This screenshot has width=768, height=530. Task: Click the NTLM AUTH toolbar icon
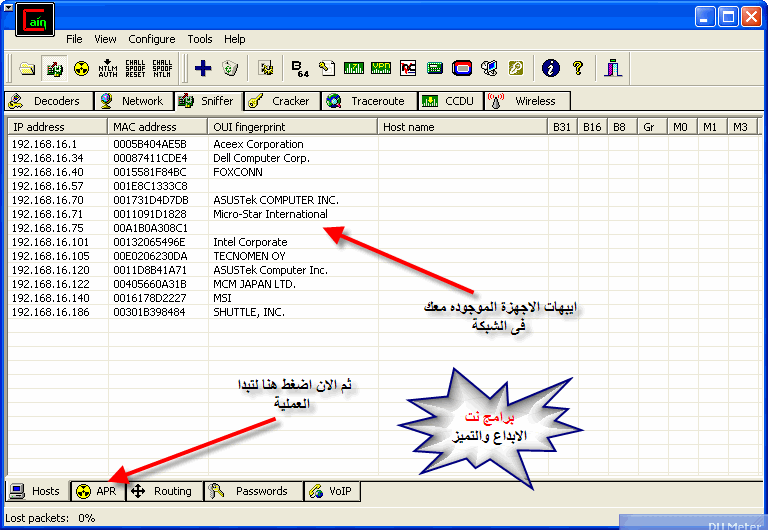[x=108, y=68]
